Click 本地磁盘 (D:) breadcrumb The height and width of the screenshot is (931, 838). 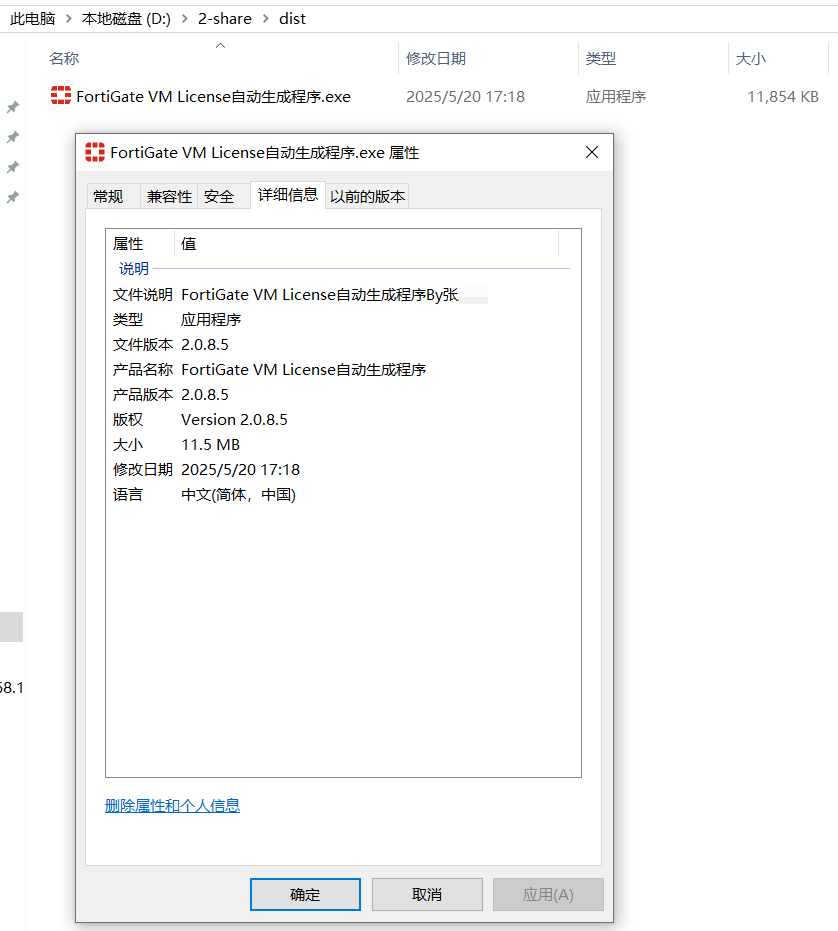pos(126,19)
